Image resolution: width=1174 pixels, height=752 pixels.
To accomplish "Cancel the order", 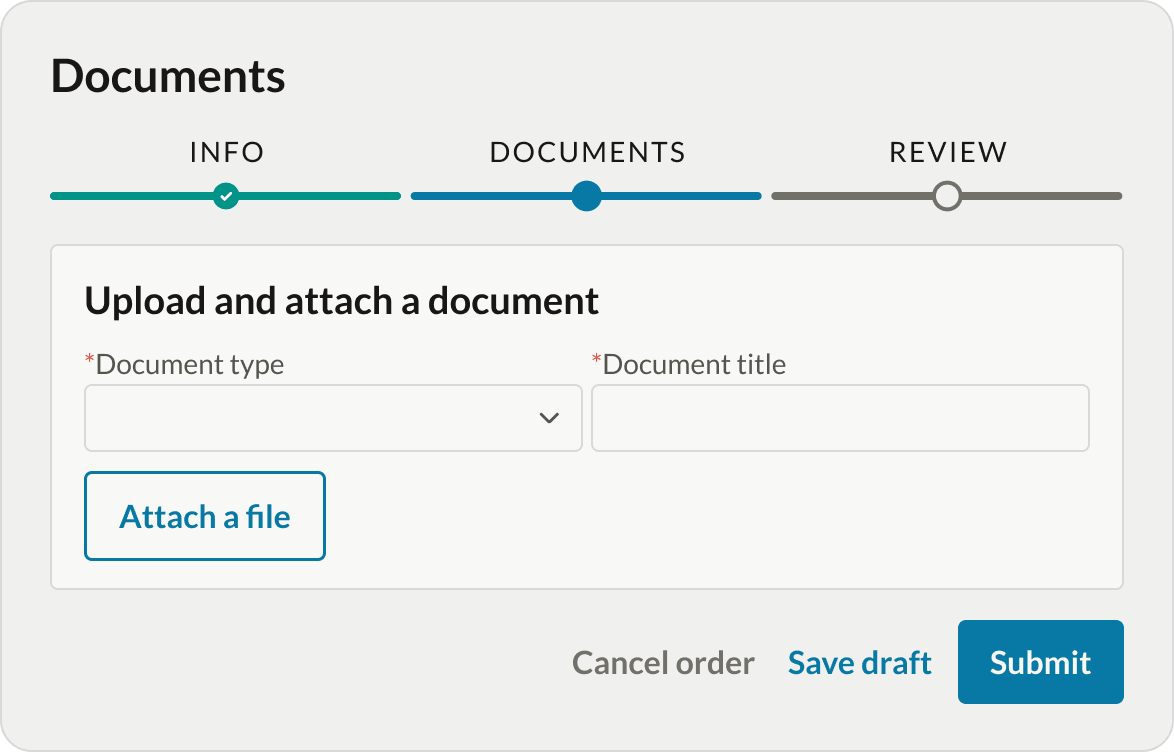I will [x=663, y=663].
